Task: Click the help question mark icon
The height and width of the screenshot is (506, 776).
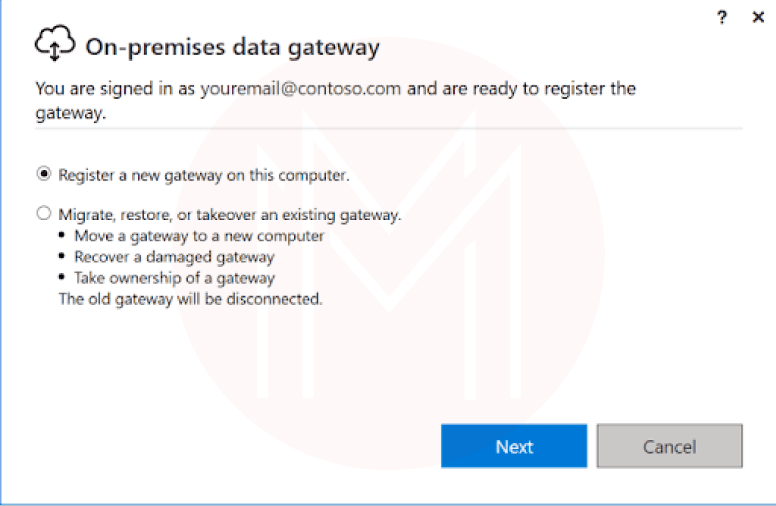Action: point(722,18)
